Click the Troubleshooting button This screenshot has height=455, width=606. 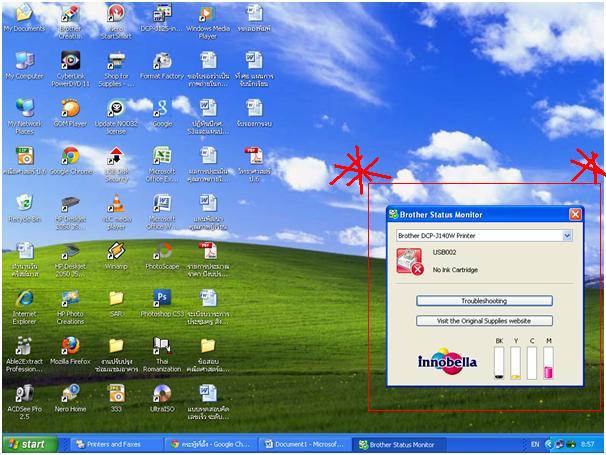pos(484,301)
